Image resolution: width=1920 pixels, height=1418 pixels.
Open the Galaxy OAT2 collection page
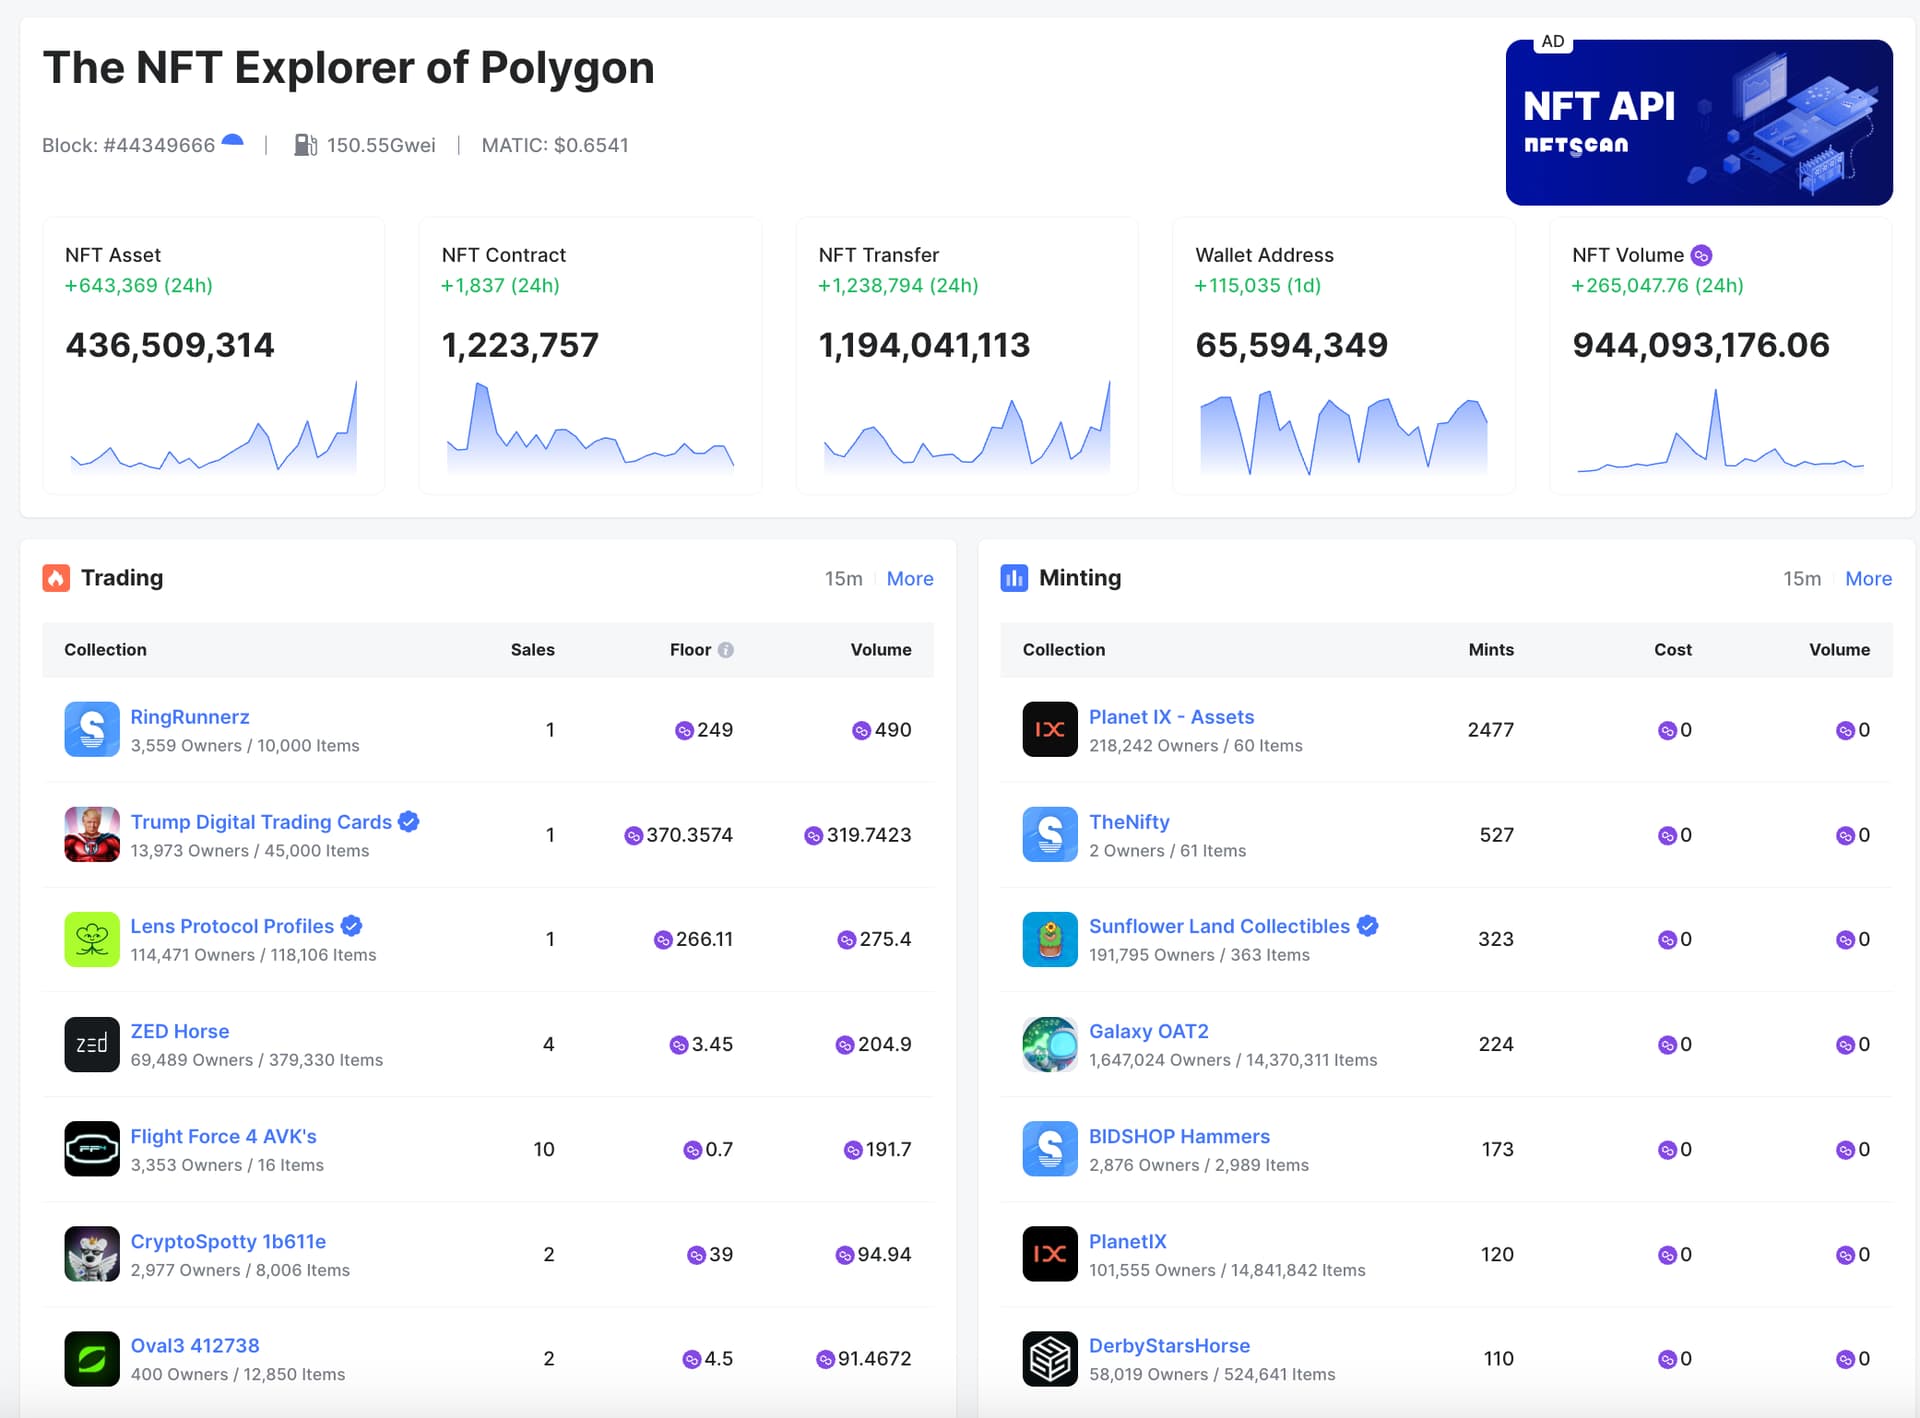coord(1148,1031)
